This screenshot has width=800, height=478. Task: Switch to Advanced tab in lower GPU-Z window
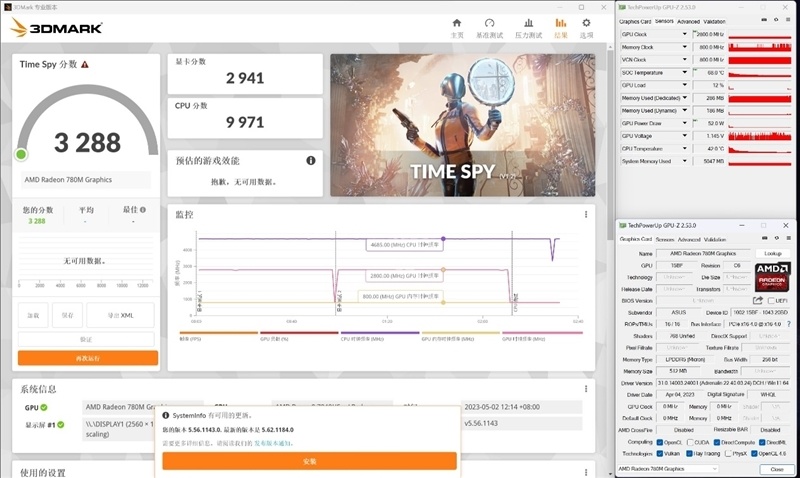coord(689,239)
